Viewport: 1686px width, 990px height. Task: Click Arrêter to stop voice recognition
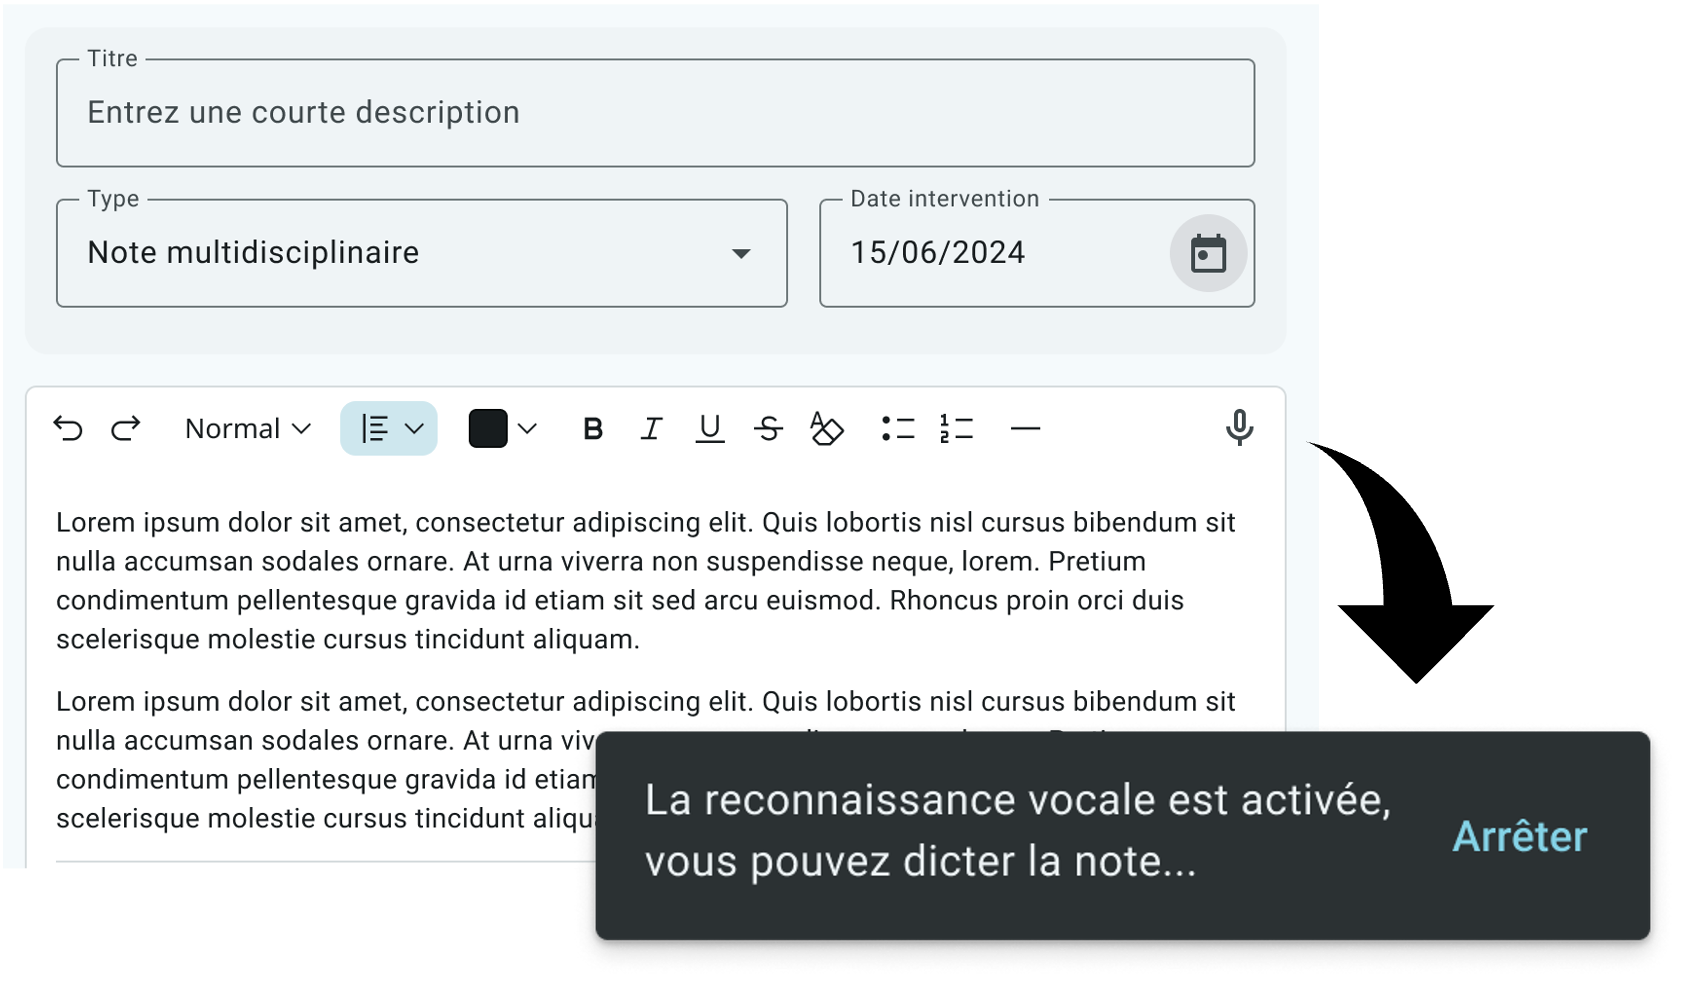[1519, 836]
